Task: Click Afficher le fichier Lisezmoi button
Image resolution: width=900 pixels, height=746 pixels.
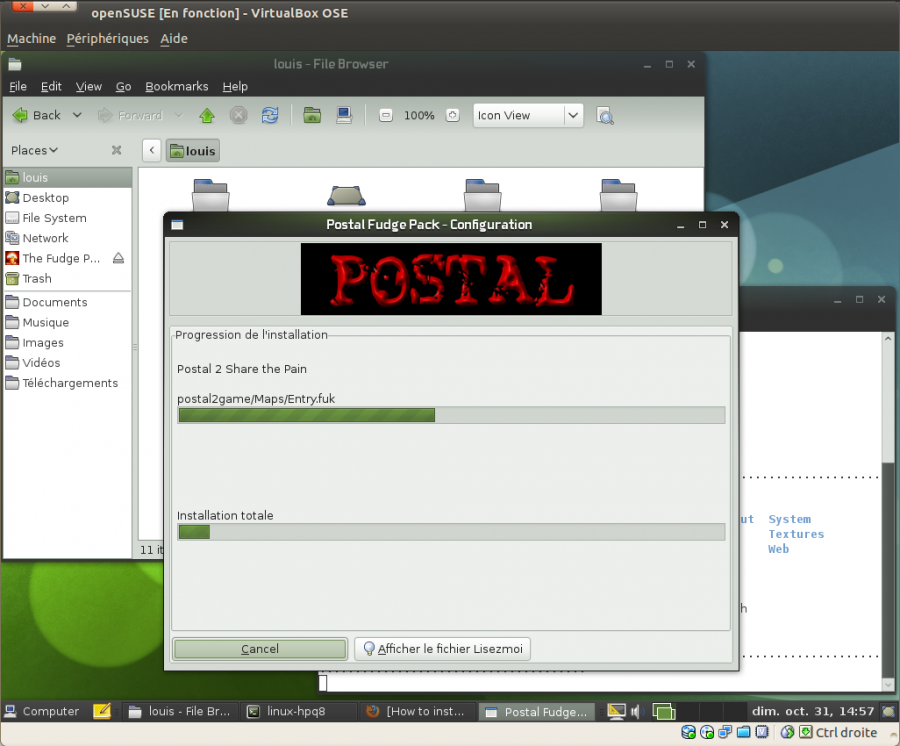Action: (442, 649)
